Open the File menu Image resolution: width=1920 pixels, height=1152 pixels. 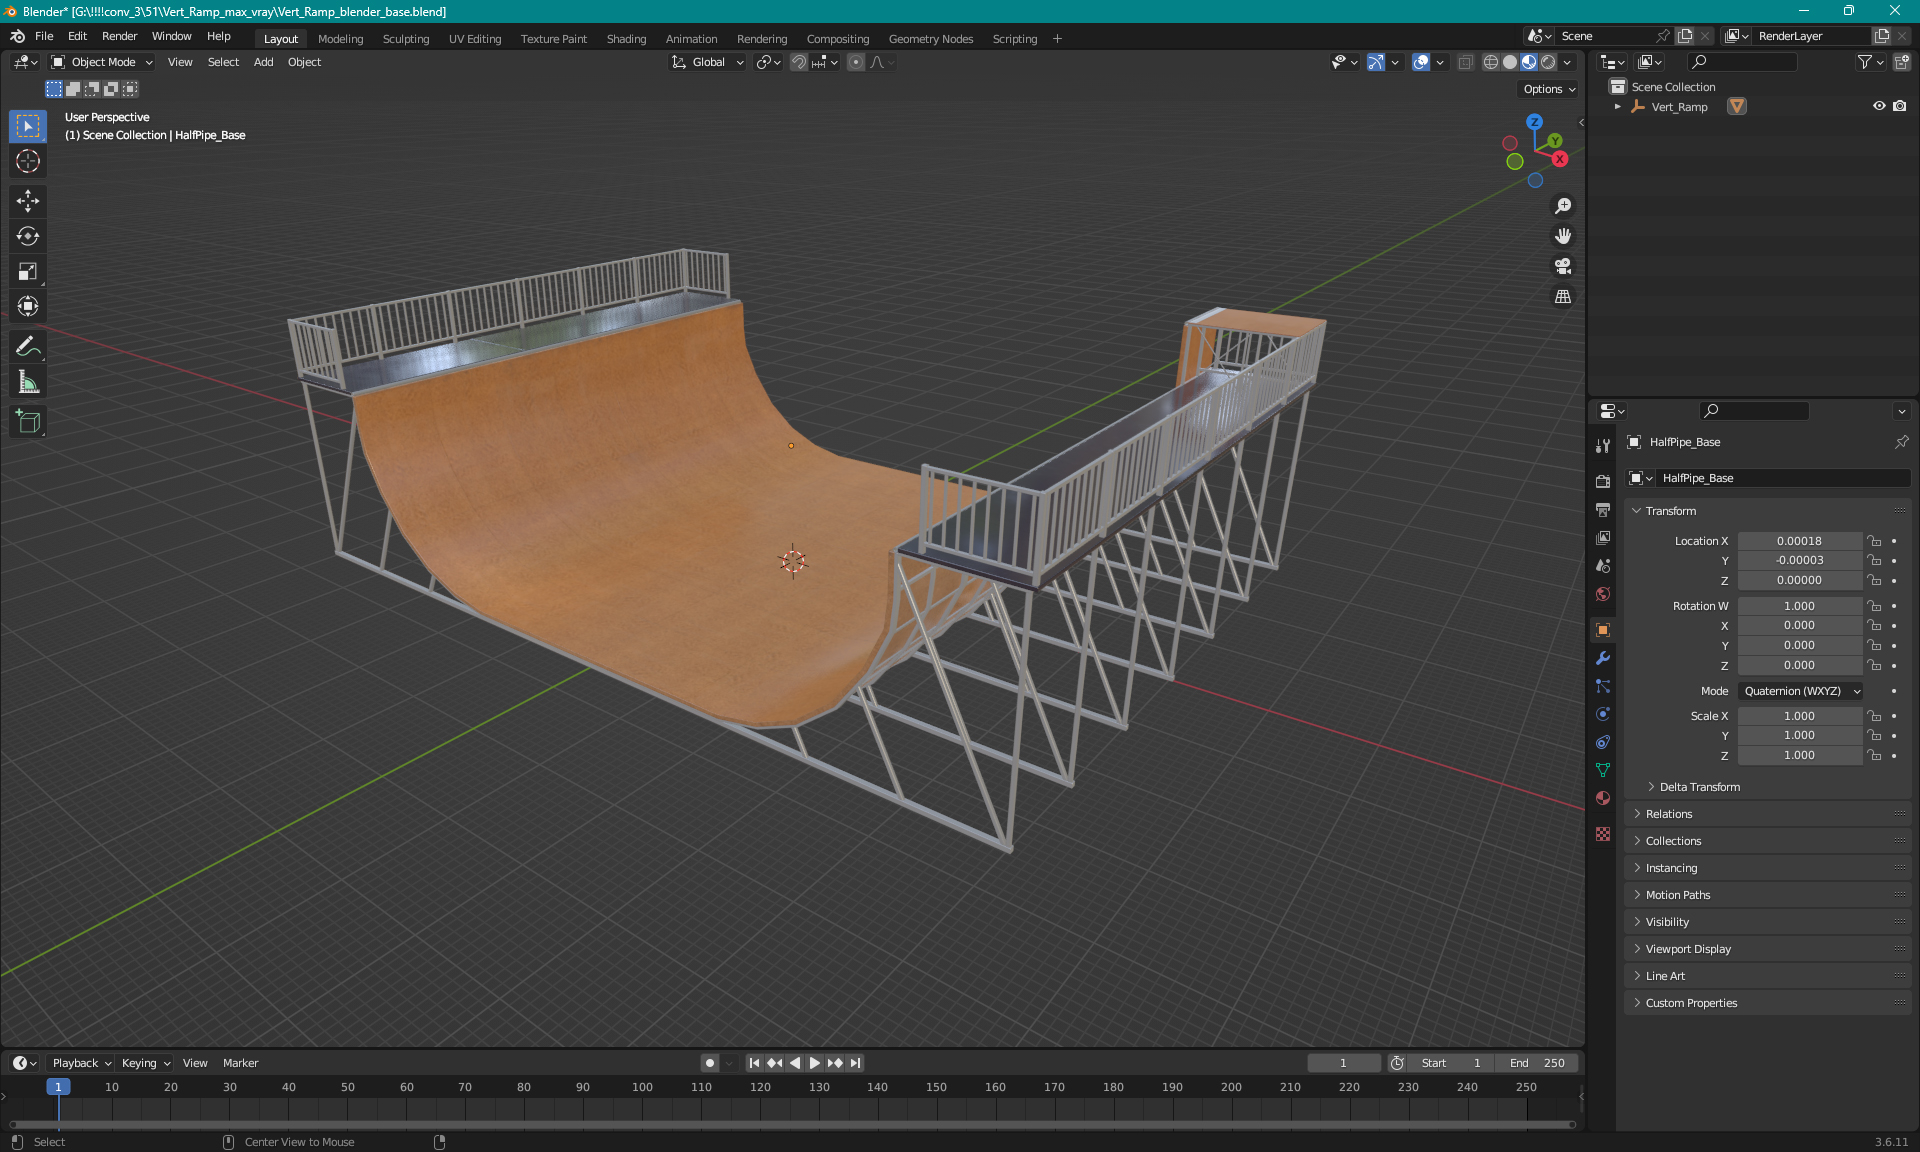click(44, 36)
